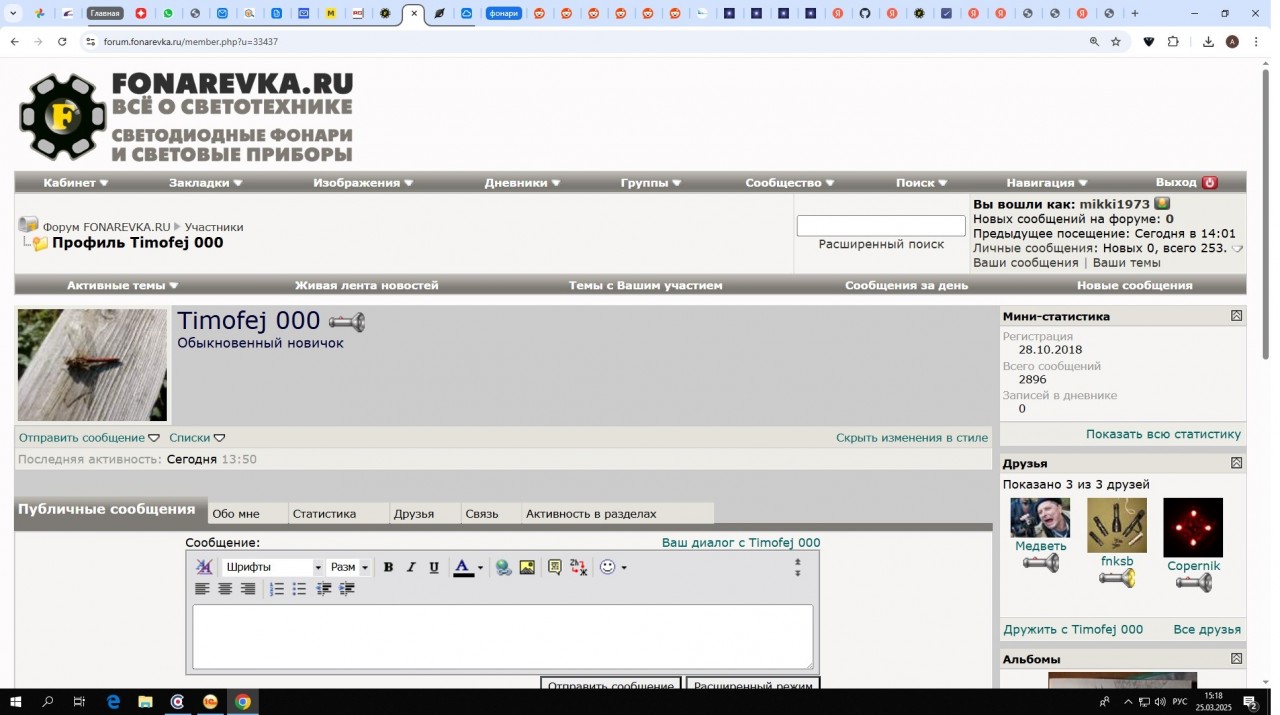
Task: Open the font size dropdown
Action: click(349, 567)
